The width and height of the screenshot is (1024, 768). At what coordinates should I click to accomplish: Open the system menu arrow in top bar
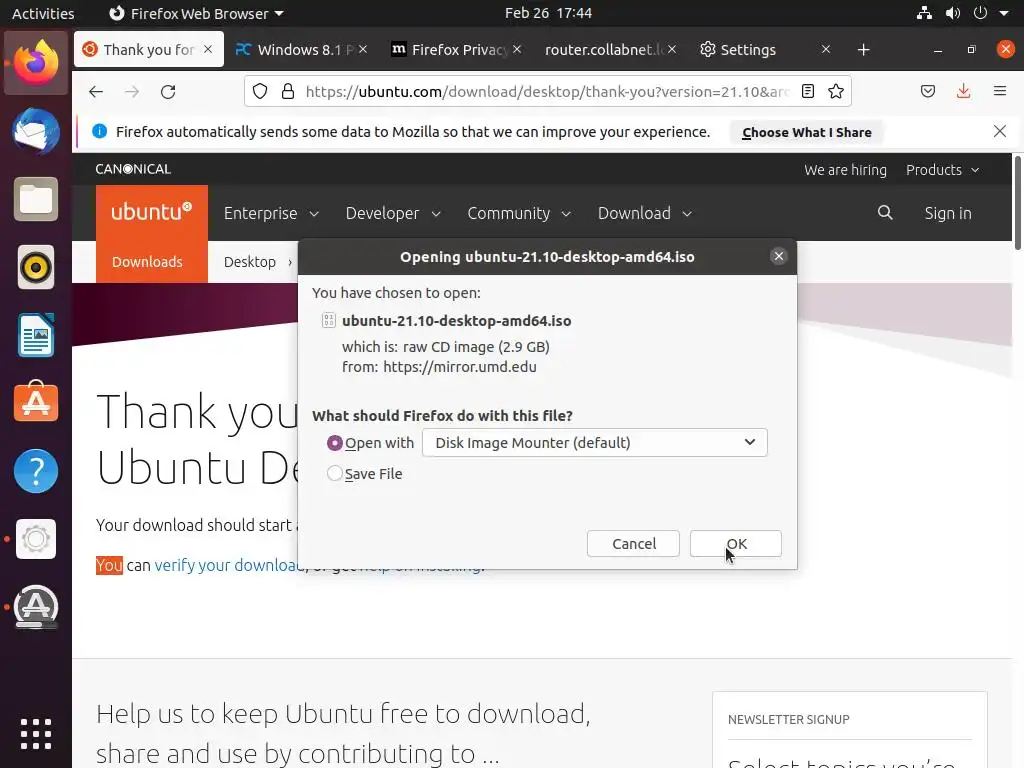click(x=1004, y=13)
